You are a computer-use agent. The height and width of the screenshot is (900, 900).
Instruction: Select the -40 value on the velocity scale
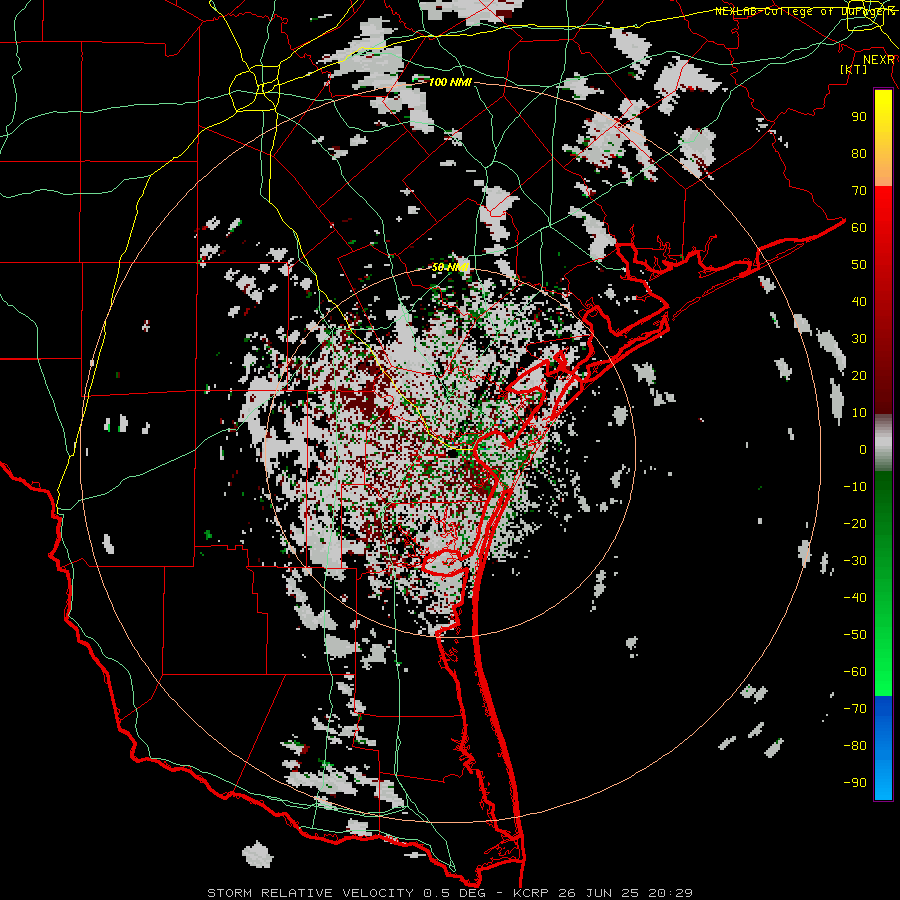(x=855, y=598)
